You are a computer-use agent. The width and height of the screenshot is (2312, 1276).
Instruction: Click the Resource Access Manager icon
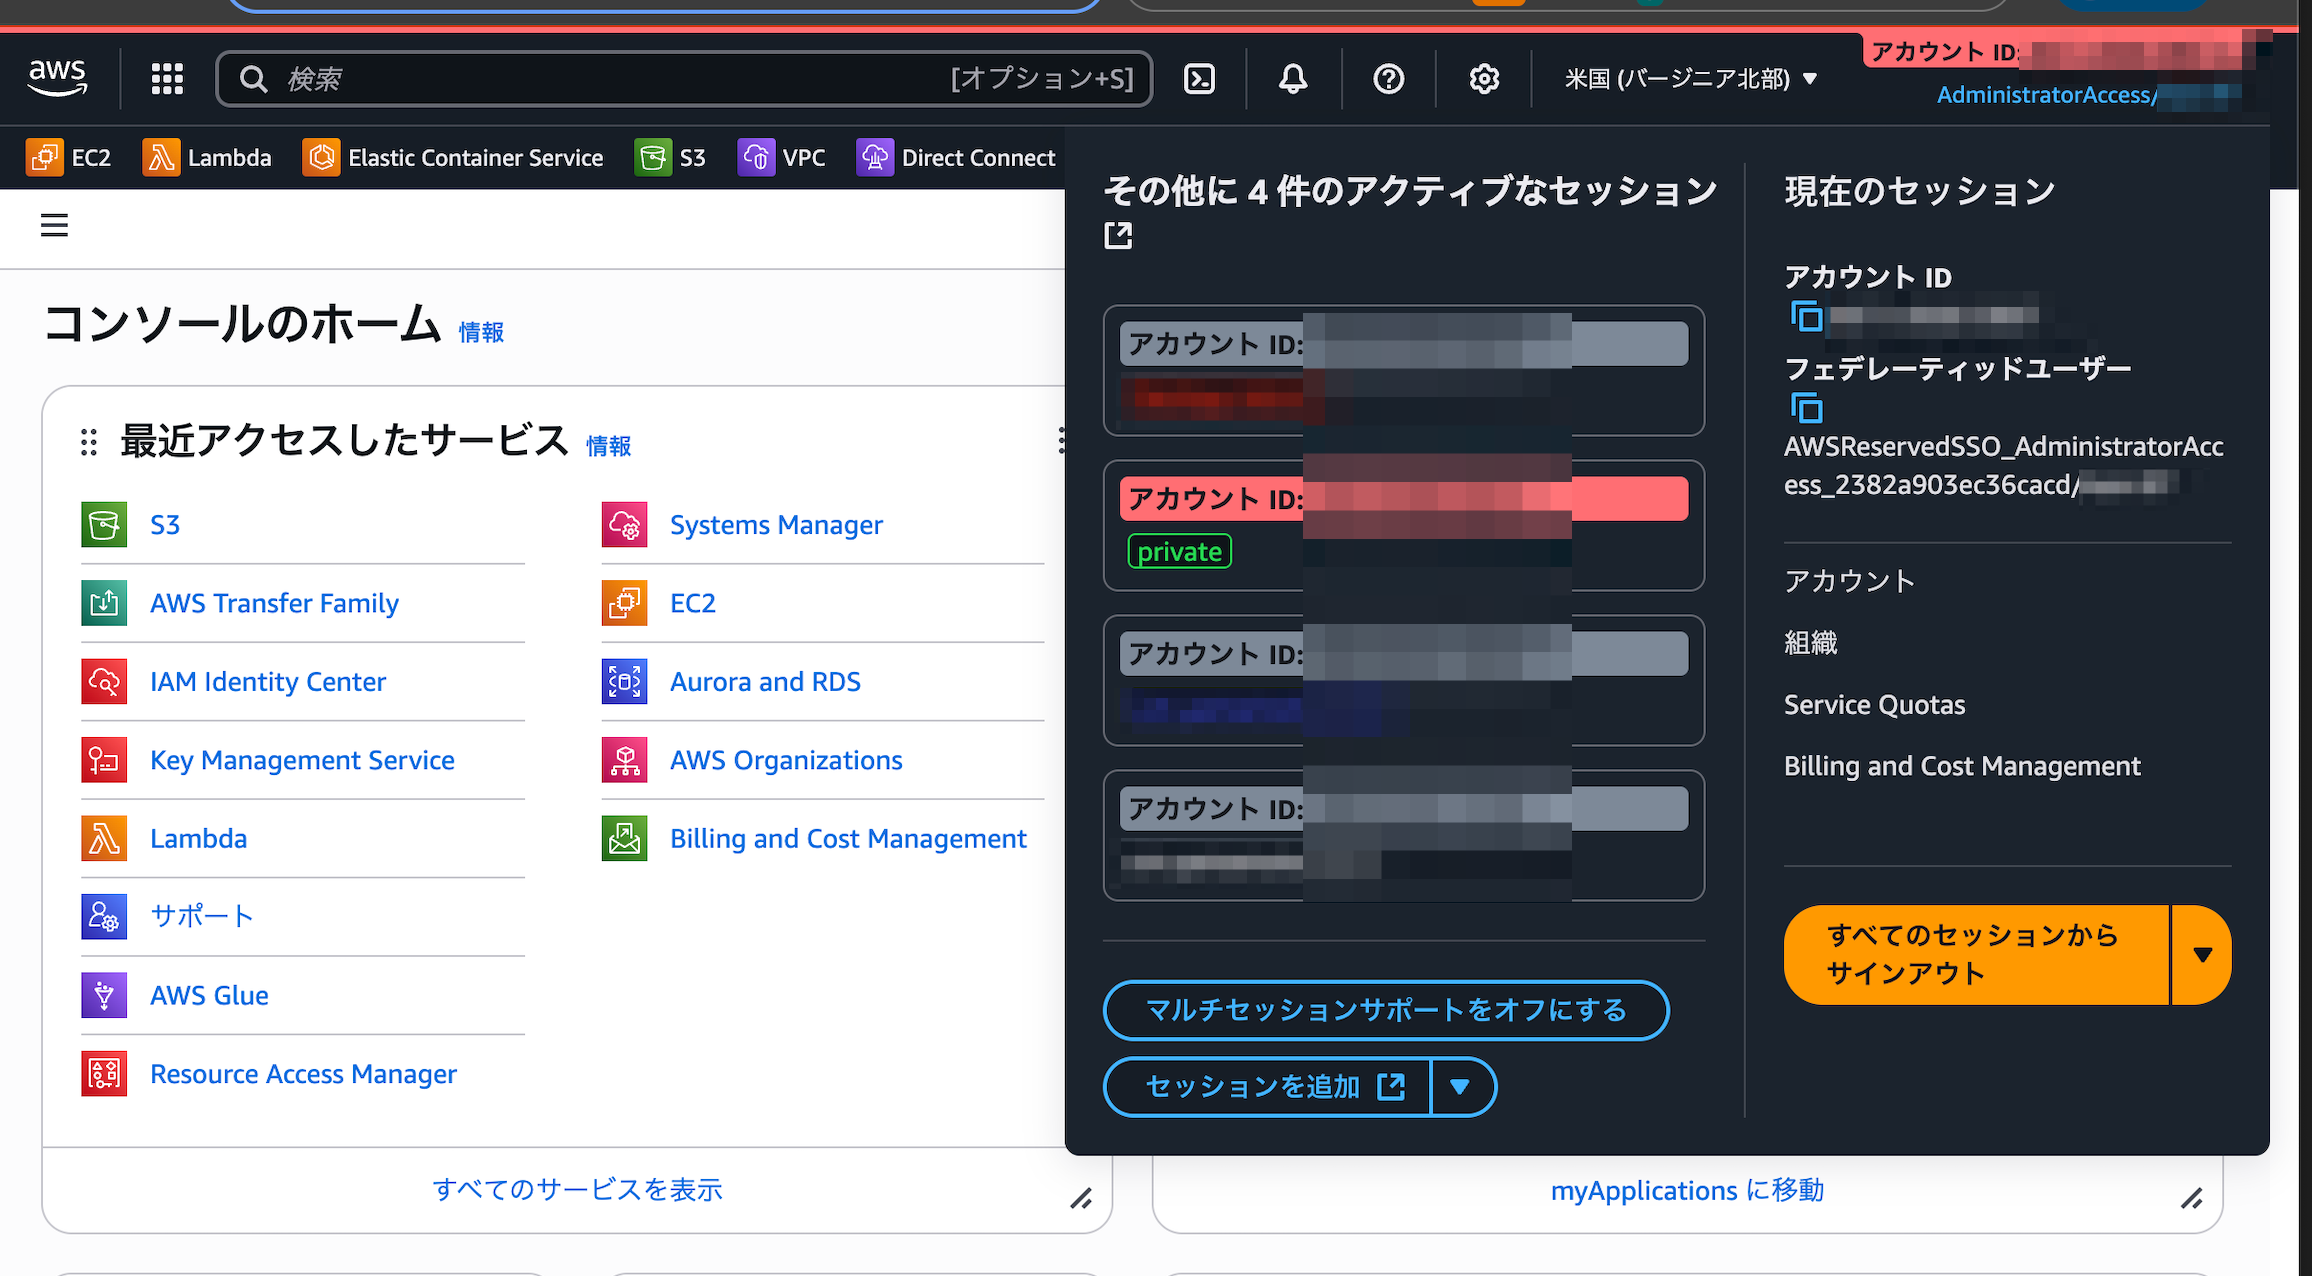tap(104, 1074)
